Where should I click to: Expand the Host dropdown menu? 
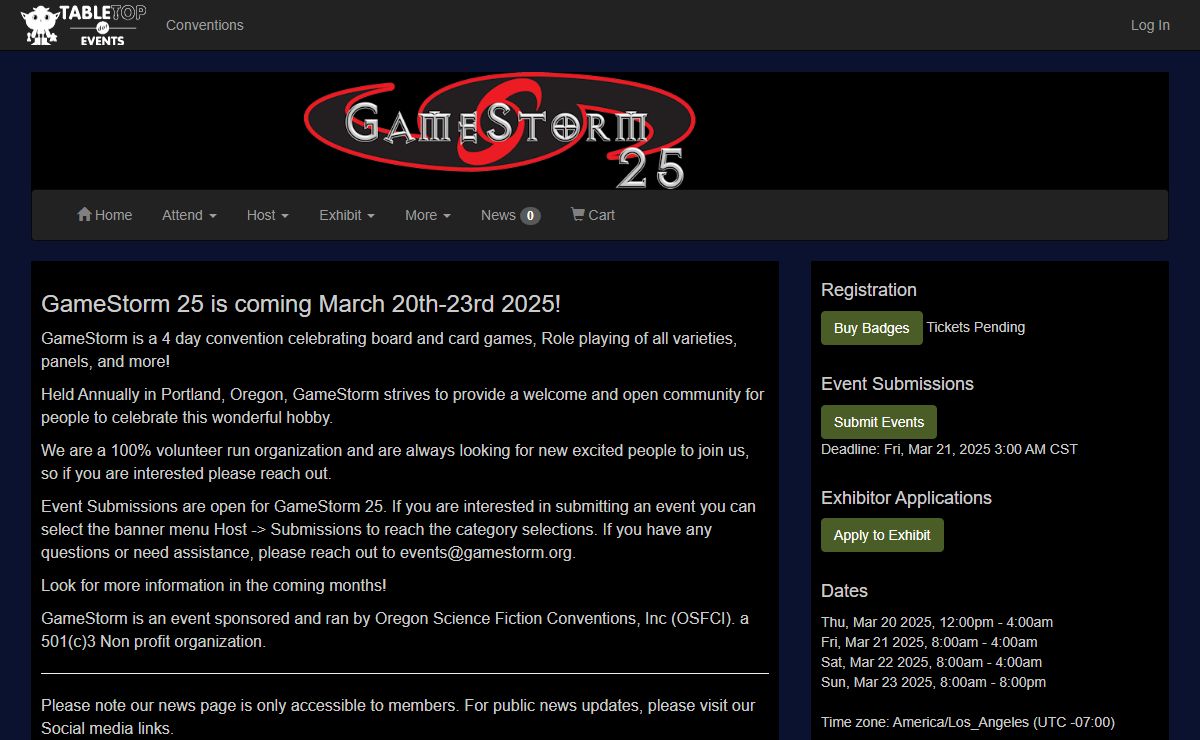click(268, 215)
